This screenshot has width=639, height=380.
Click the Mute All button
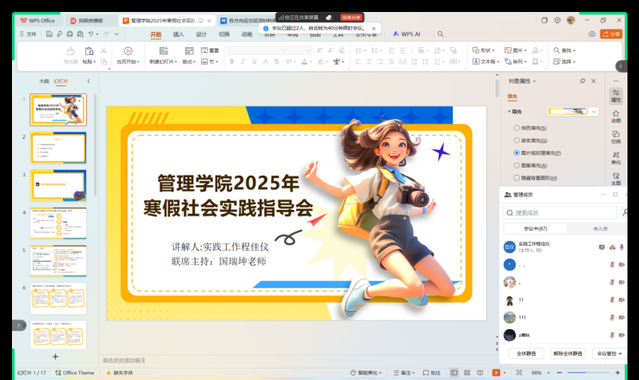[526, 353]
